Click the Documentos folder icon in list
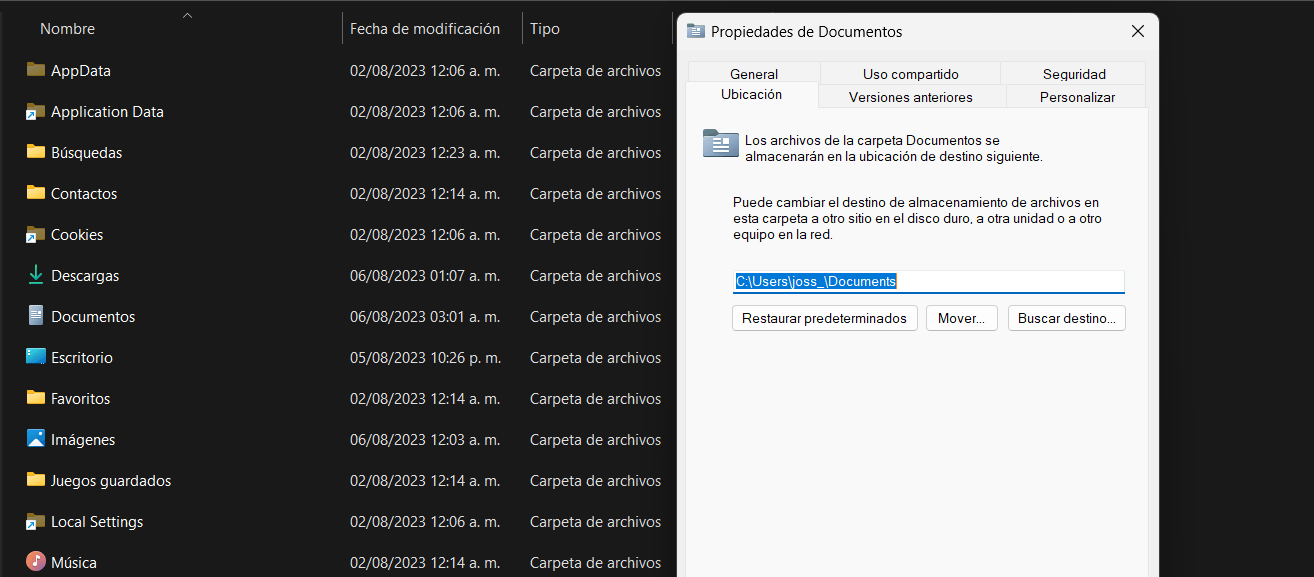Screen dimensions: 1314x577 click(x=36, y=316)
